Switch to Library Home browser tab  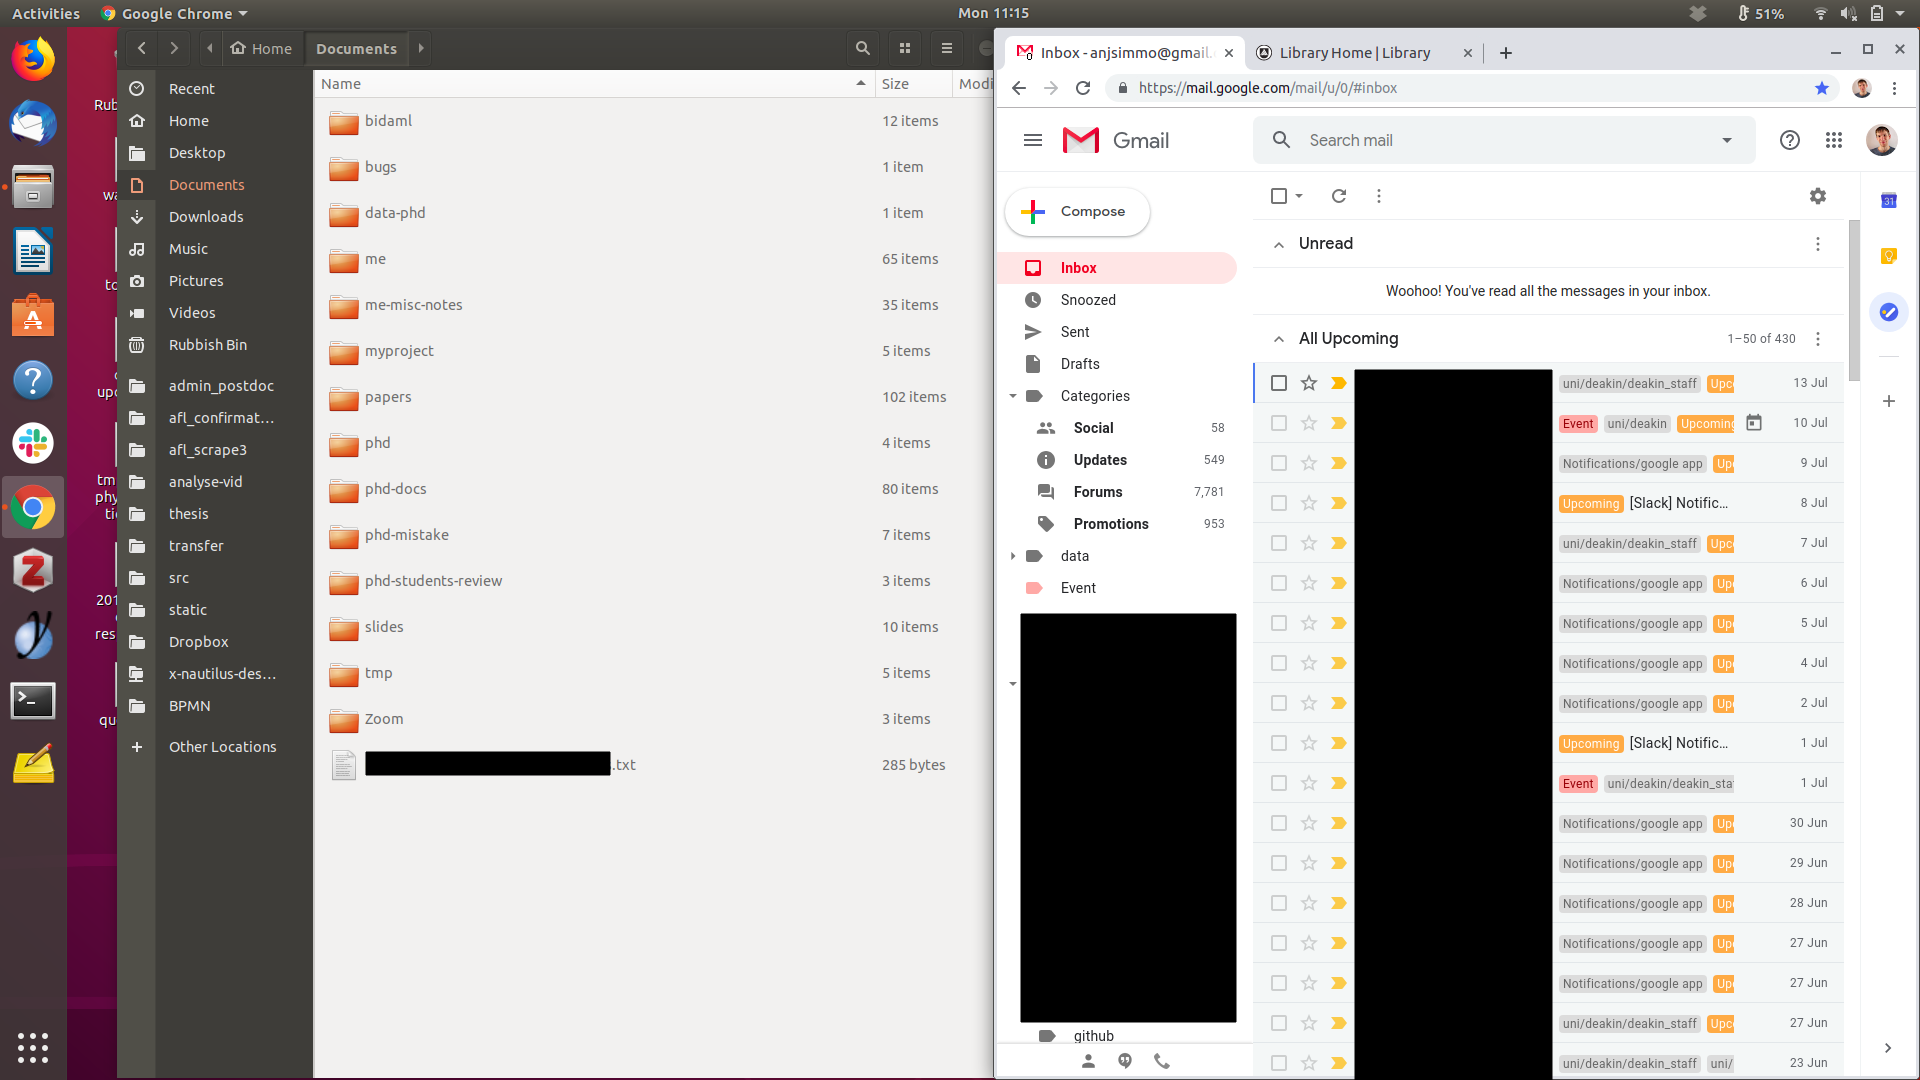point(1354,53)
